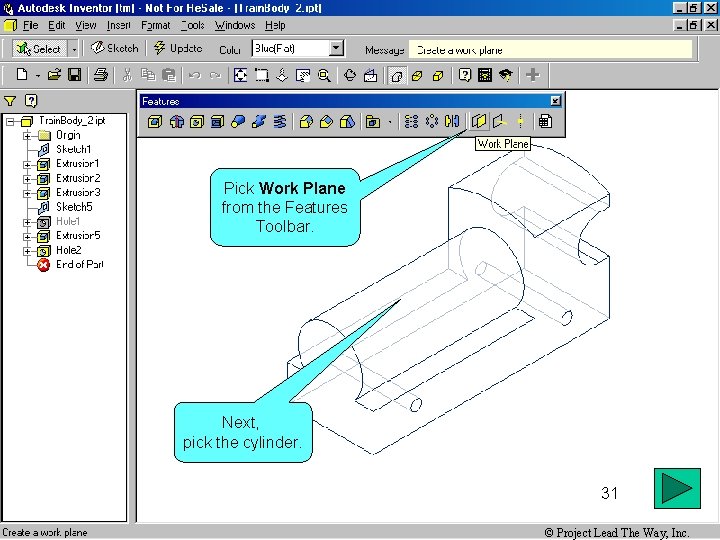Screen dimensions: 720x540
Task: Click the green next-slide arrow button
Action: pyautogui.click(x=677, y=488)
